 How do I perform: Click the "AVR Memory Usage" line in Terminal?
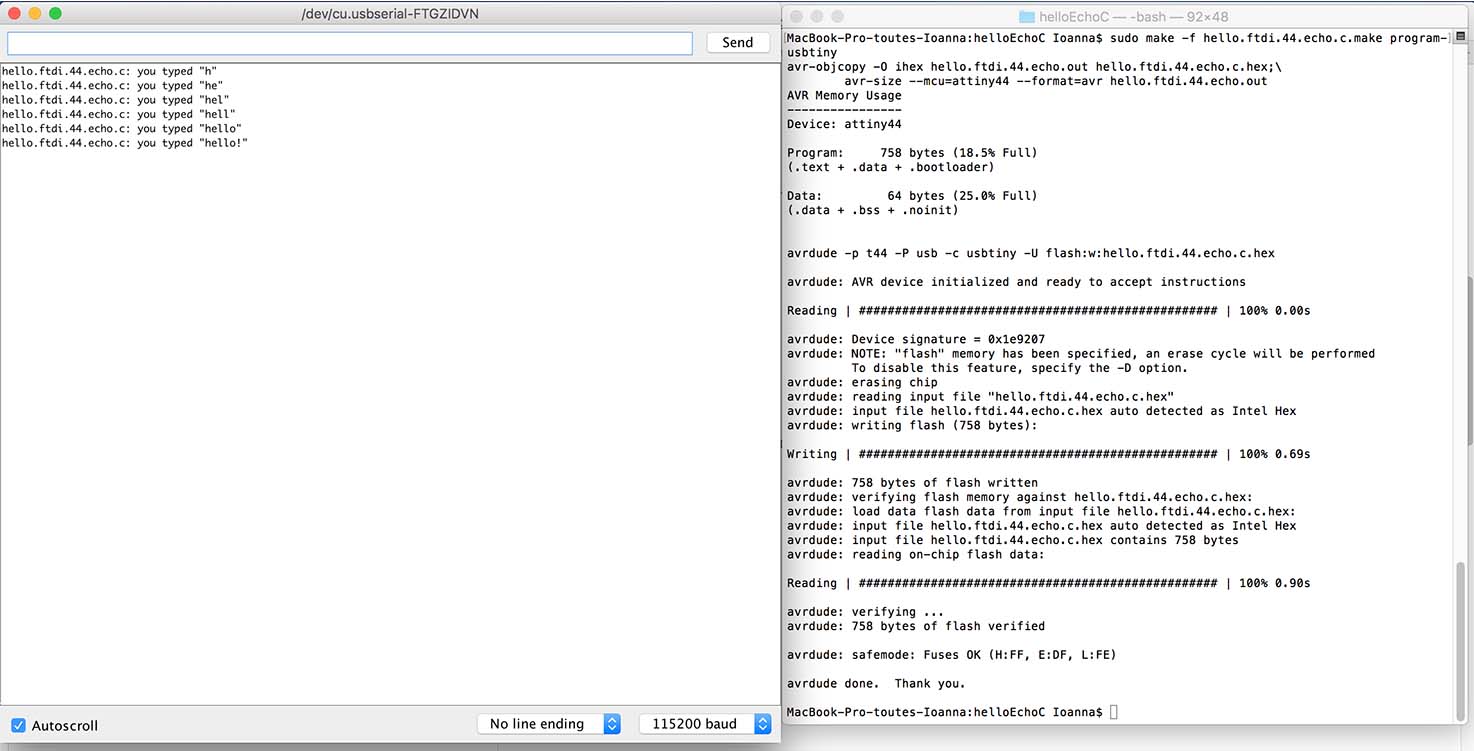click(x=844, y=96)
